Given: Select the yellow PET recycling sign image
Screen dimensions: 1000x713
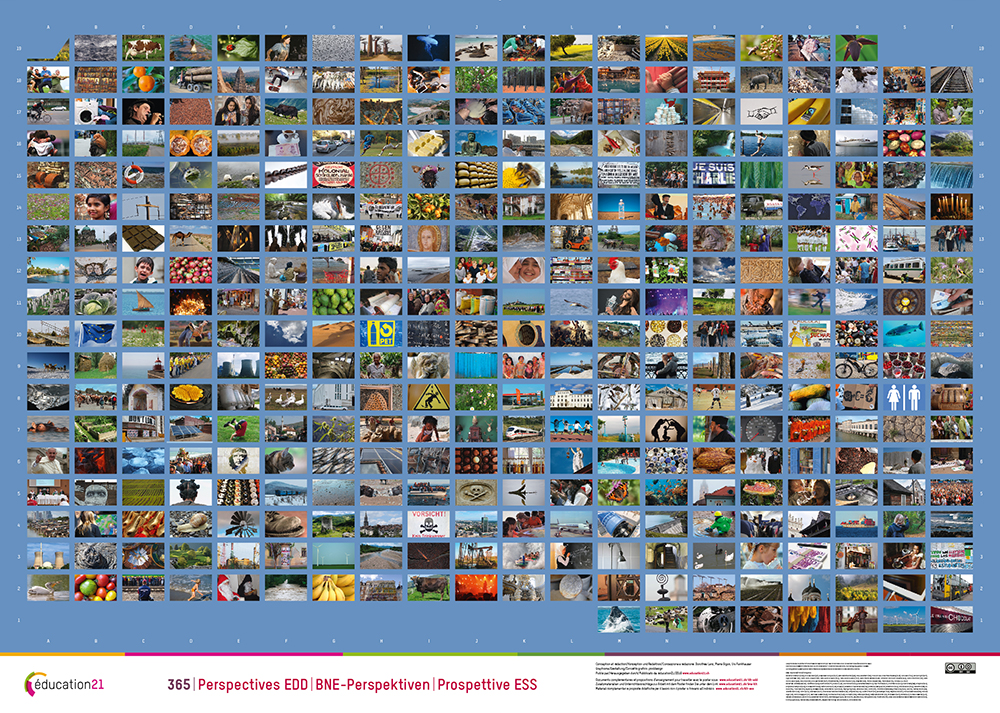Looking at the screenshot, I should (380, 333).
